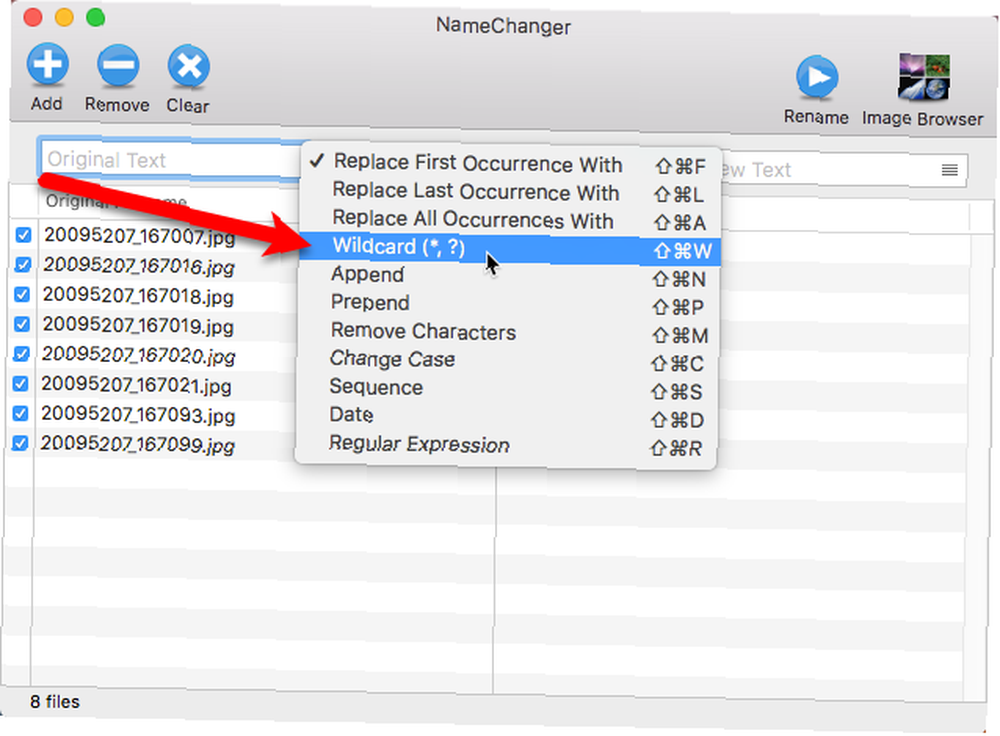The width and height of the screenshot is (1000, 736).
Task: Select file name 20095207_167021.jpg
Action: pos(136,385)
